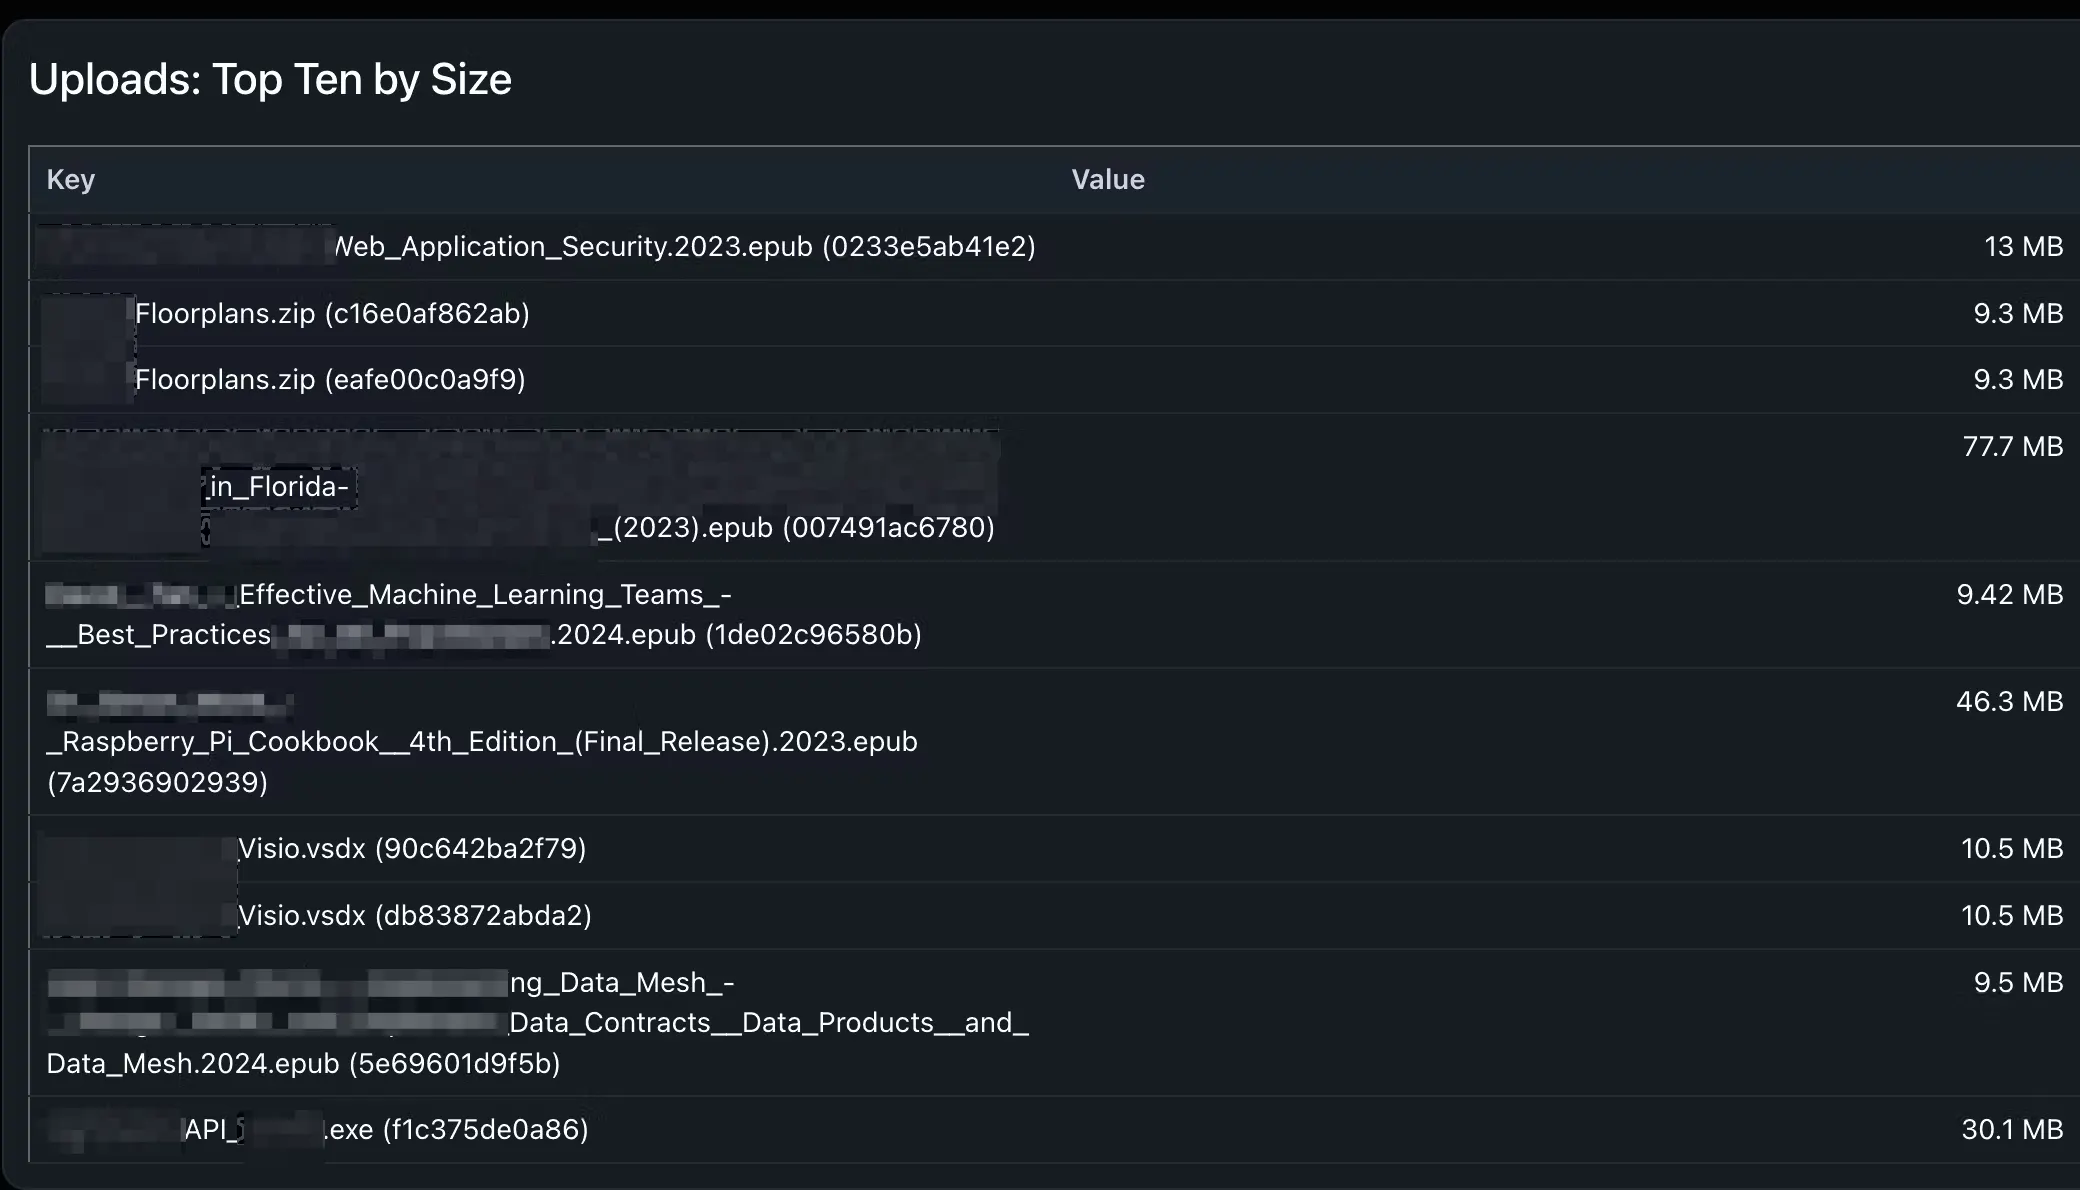The height and width of the screenshot is (1190, 2080).
Task: Click the Value column header
Action: [x=1107, y=180]
